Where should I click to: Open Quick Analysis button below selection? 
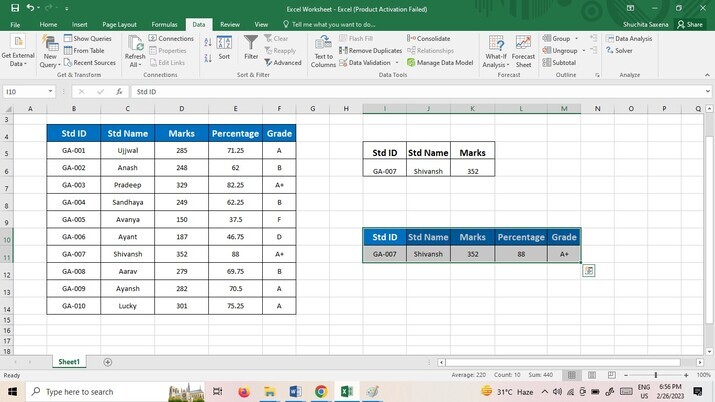(589, 271)
